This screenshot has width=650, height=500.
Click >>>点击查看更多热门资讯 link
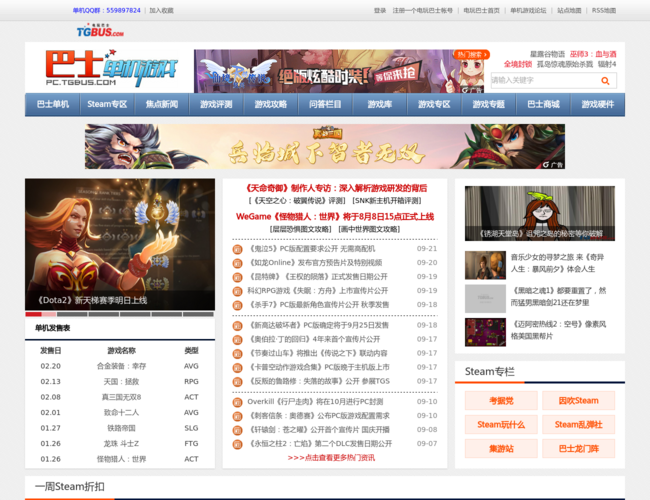click(331, 458)
